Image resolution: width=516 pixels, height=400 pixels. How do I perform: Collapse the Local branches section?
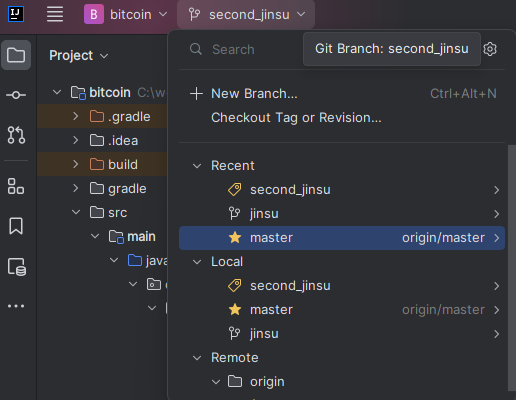point(197,262)
